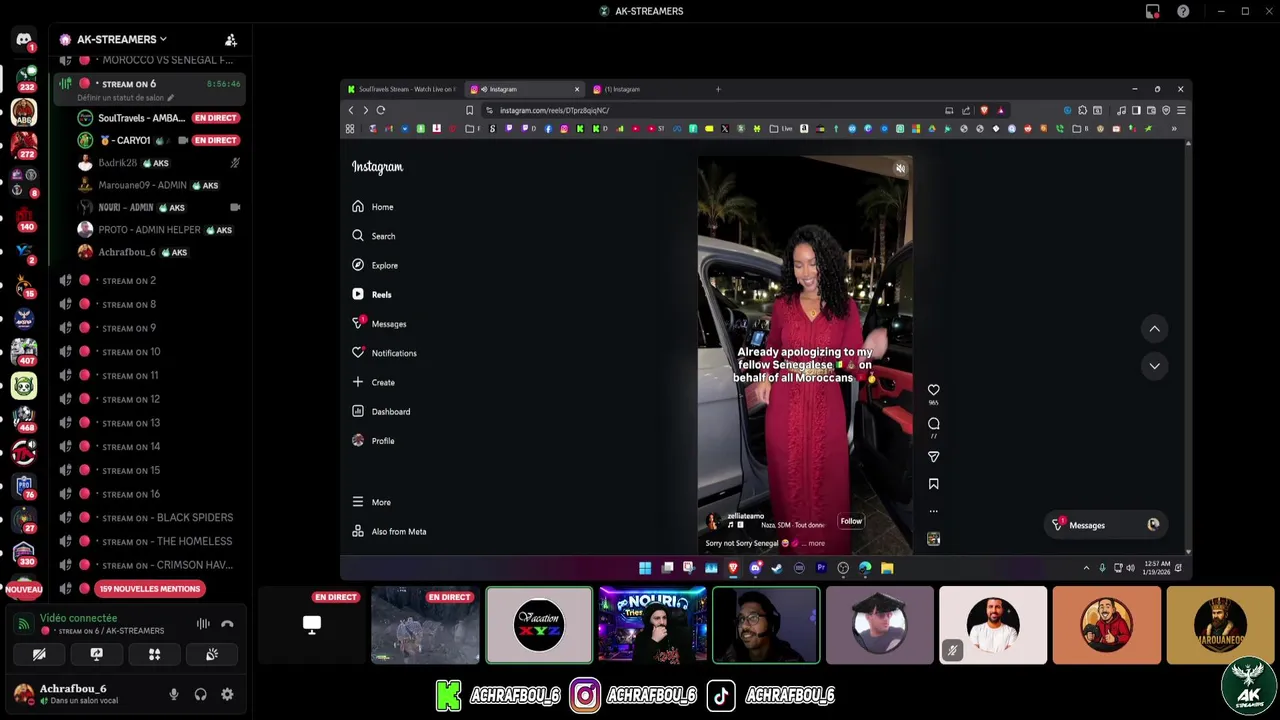Go to the previous reel using up arrow
Image resolution: width=1280 pixels, height=720 pixels.
pos(1154,329)
